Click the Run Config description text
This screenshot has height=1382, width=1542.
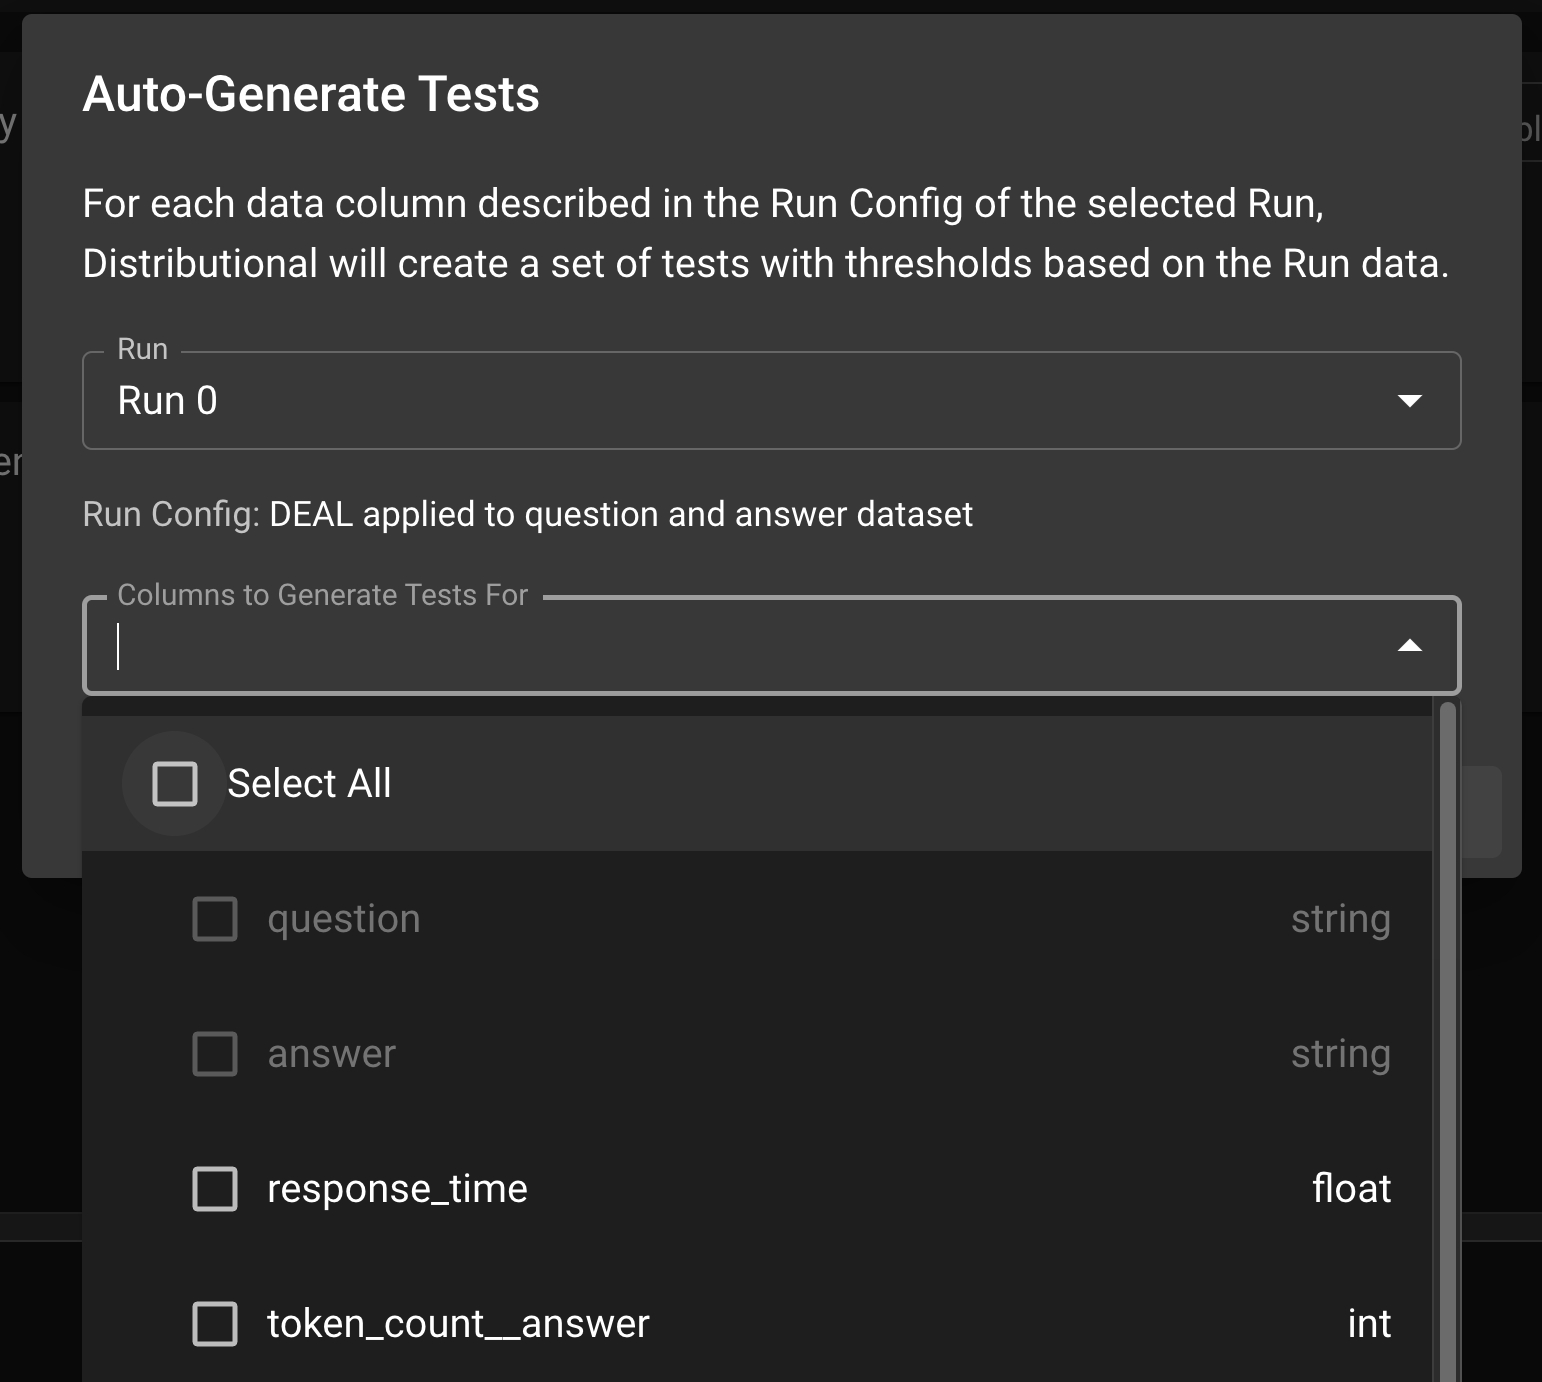coord(527,514)
